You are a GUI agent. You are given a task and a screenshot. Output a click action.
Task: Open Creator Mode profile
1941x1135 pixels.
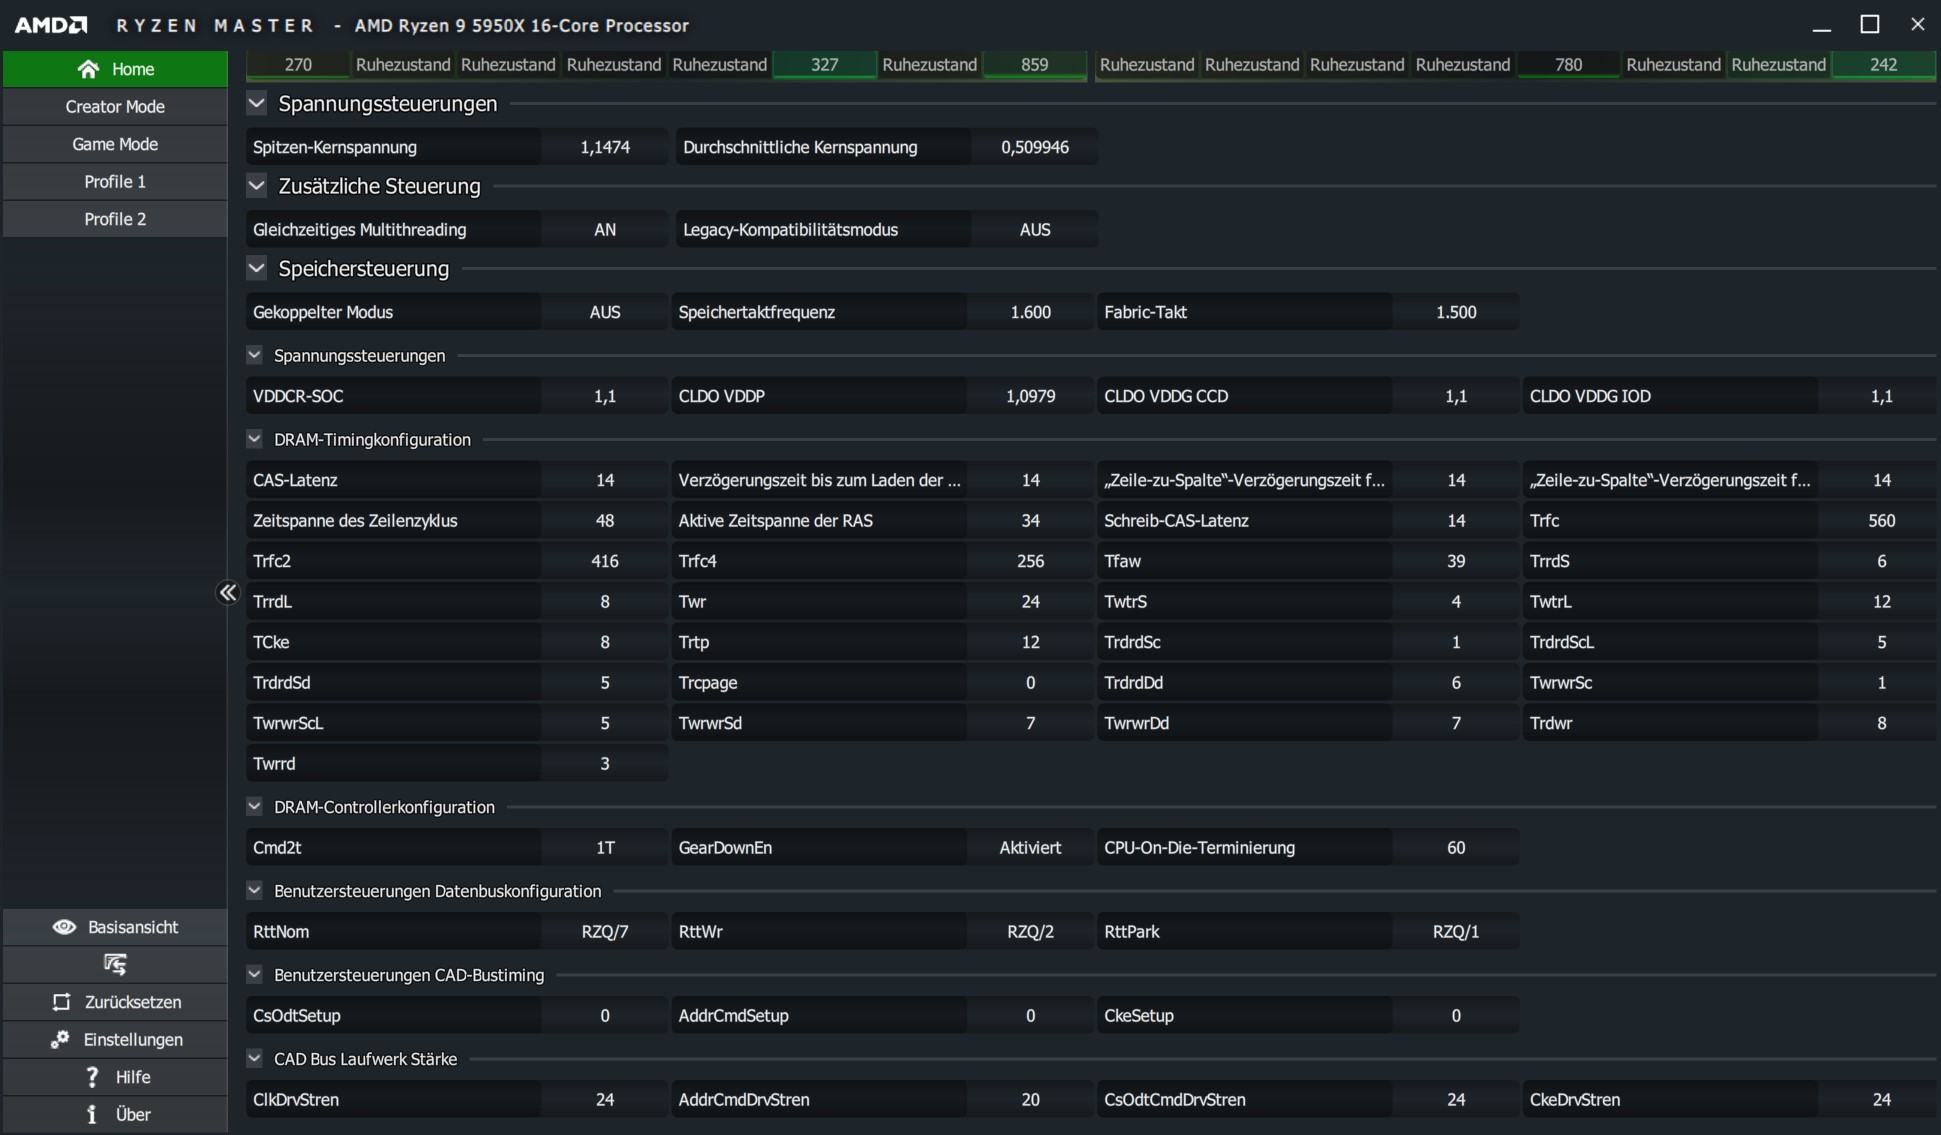tap(115, 106)
